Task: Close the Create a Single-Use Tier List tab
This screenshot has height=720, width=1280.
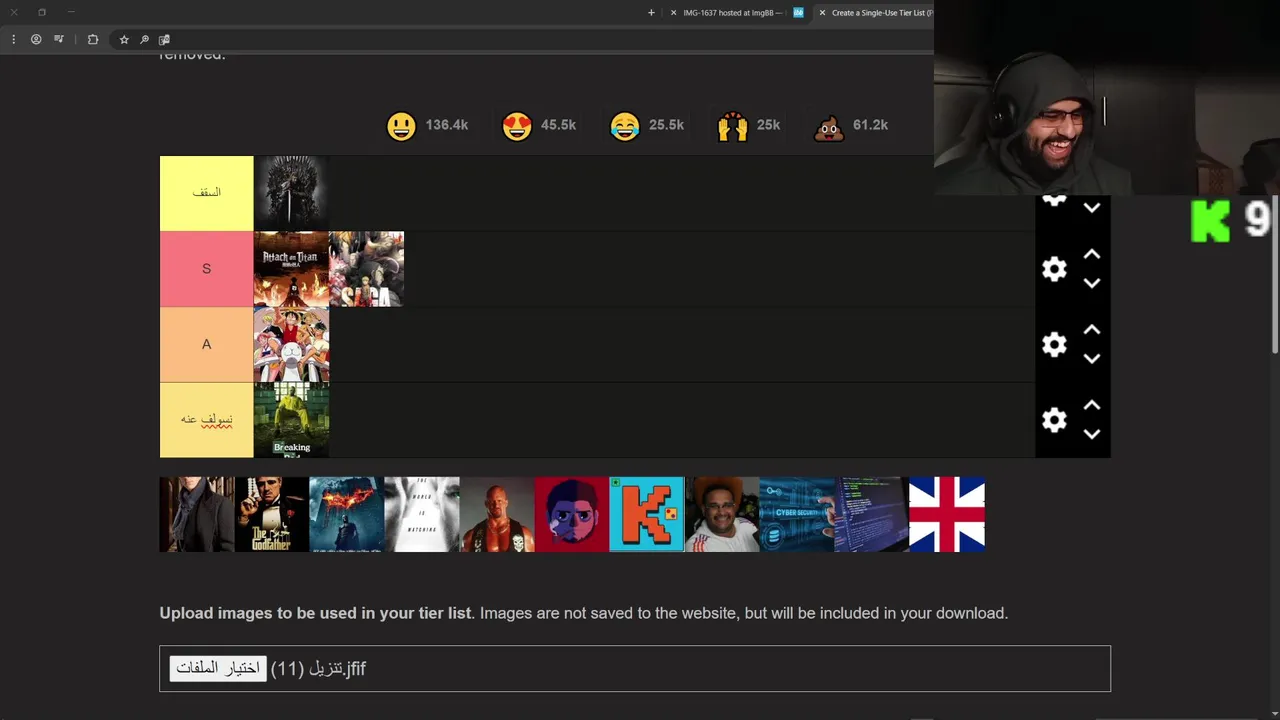Action: coord(822,13)
